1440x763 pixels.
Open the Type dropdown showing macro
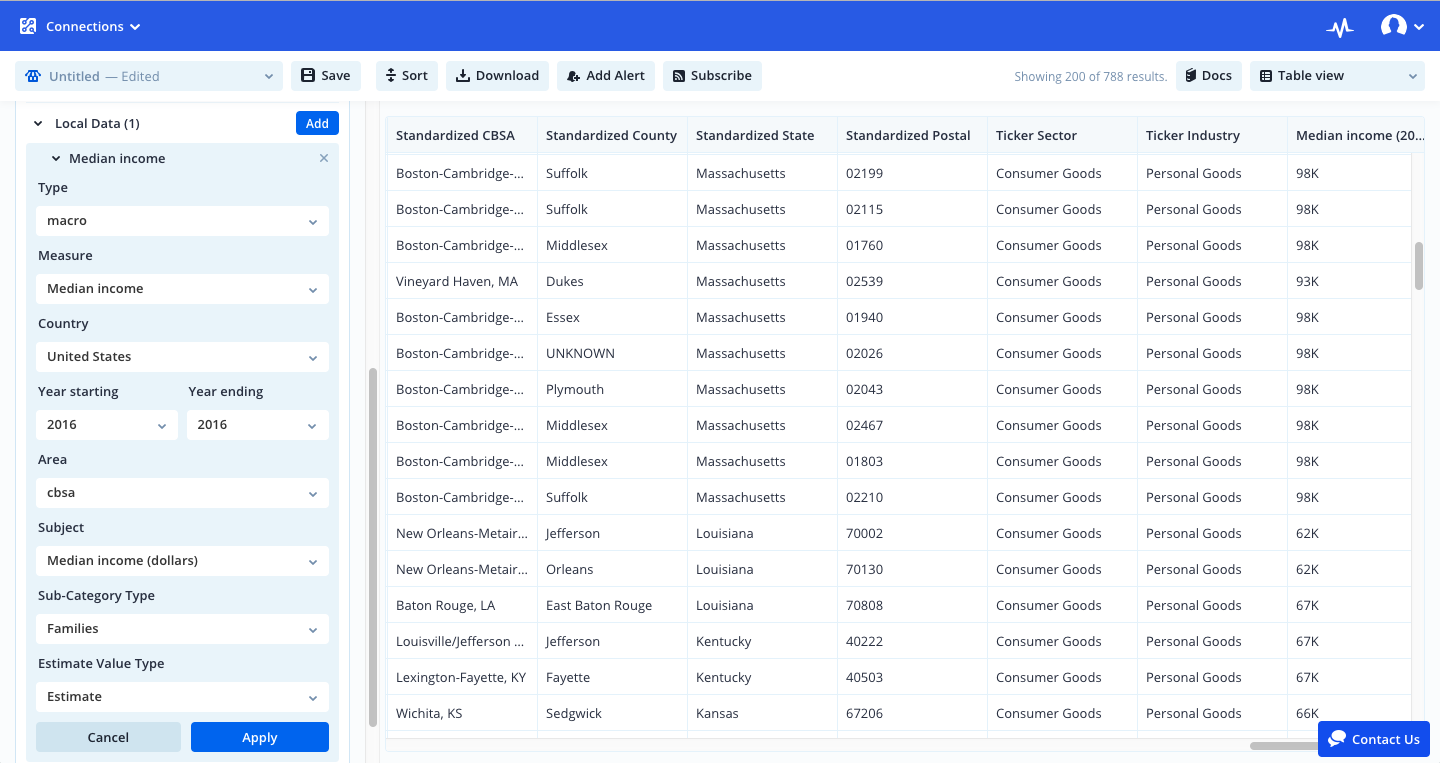[x=182, y=221]
